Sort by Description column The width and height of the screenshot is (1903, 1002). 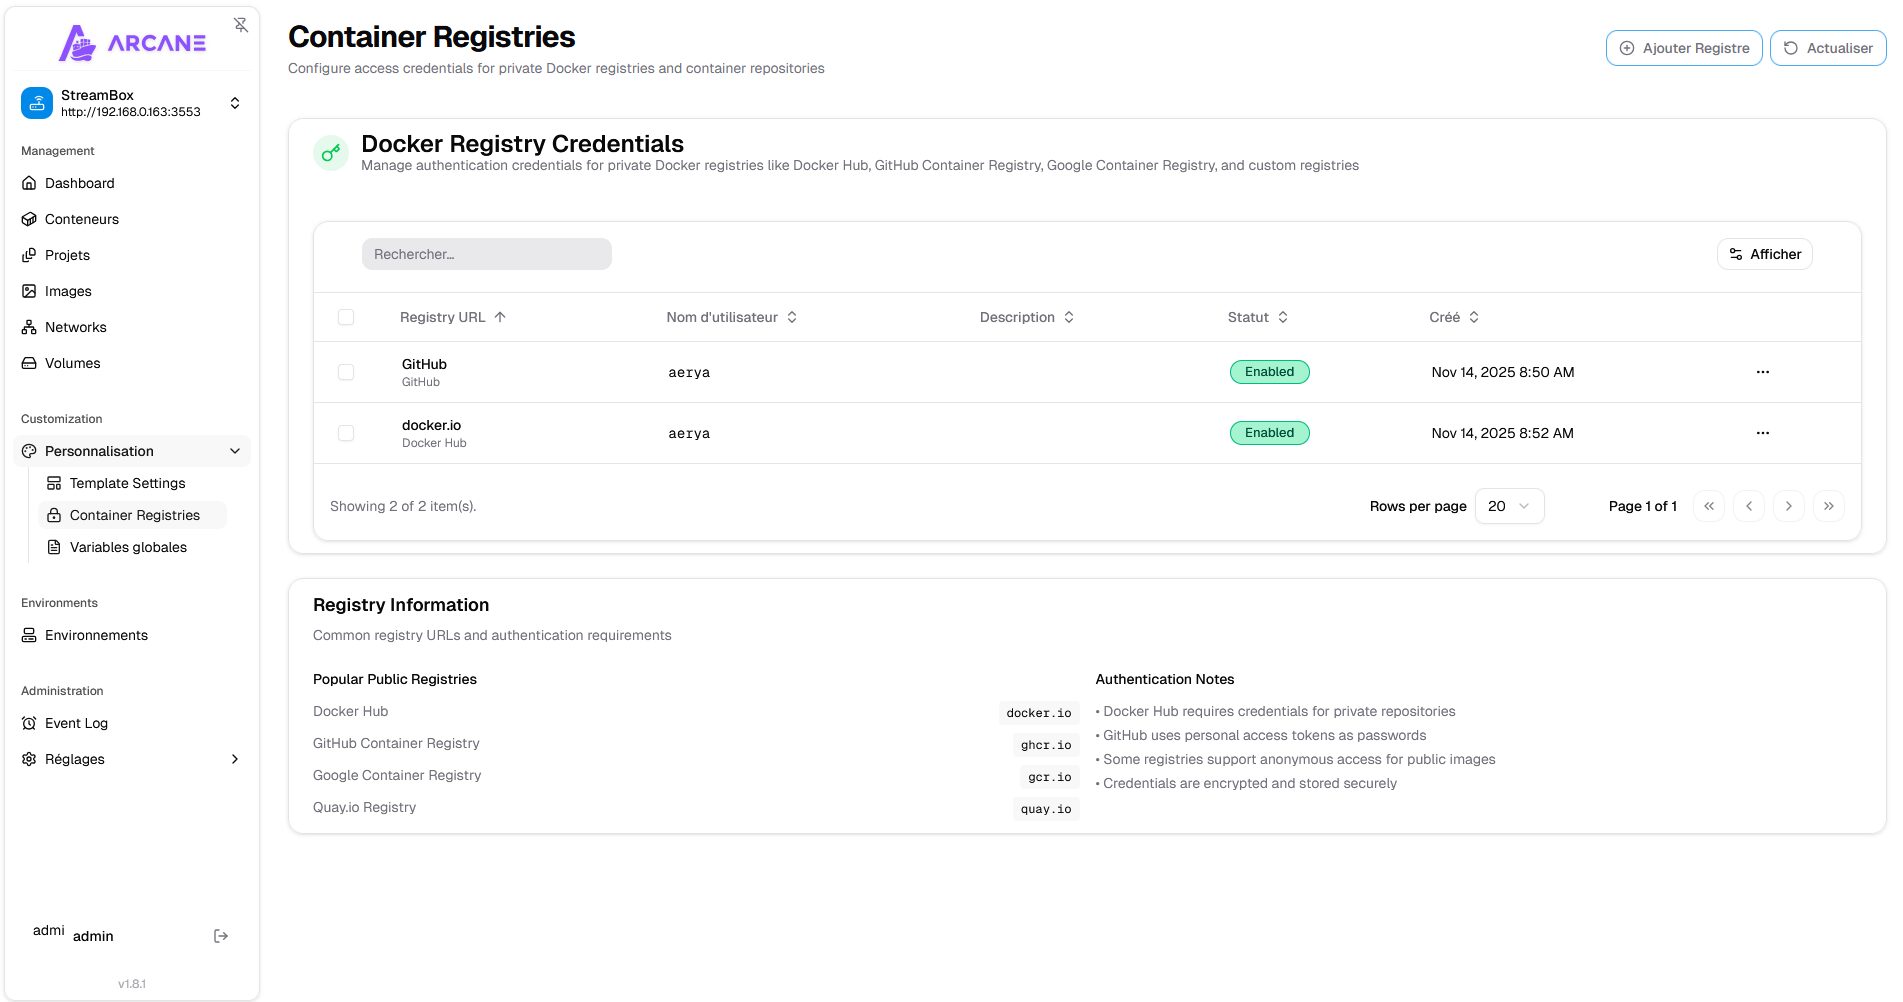point(1027,317)
